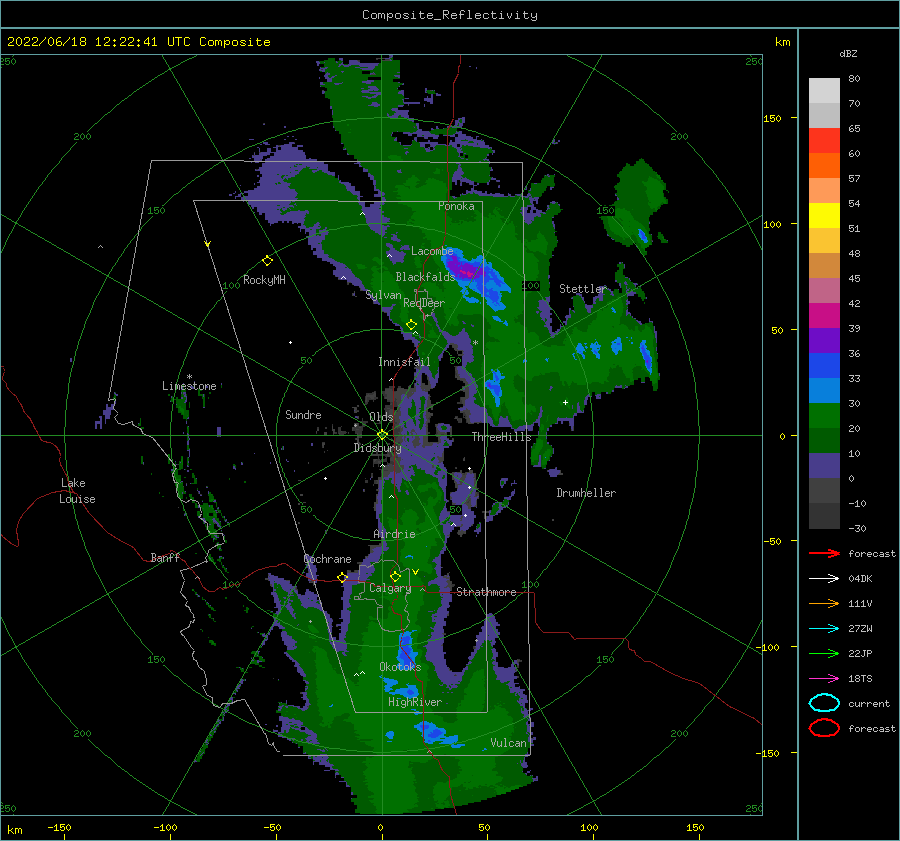The image size is (900, 841).
Task: Click the red forecast ellipse icon
Action: [824, 728]
